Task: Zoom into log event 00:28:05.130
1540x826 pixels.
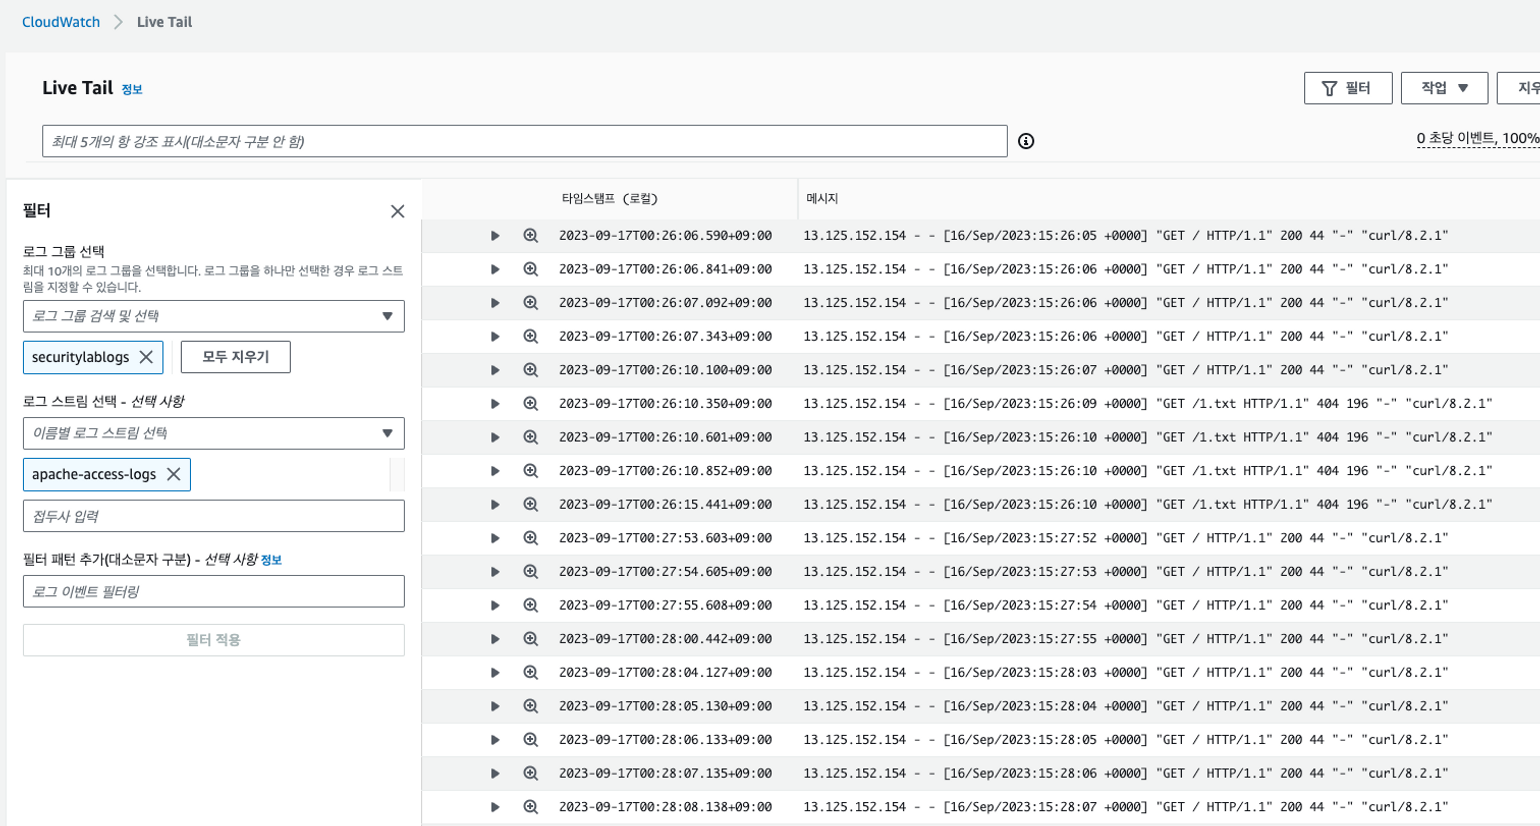Action: 531,706
